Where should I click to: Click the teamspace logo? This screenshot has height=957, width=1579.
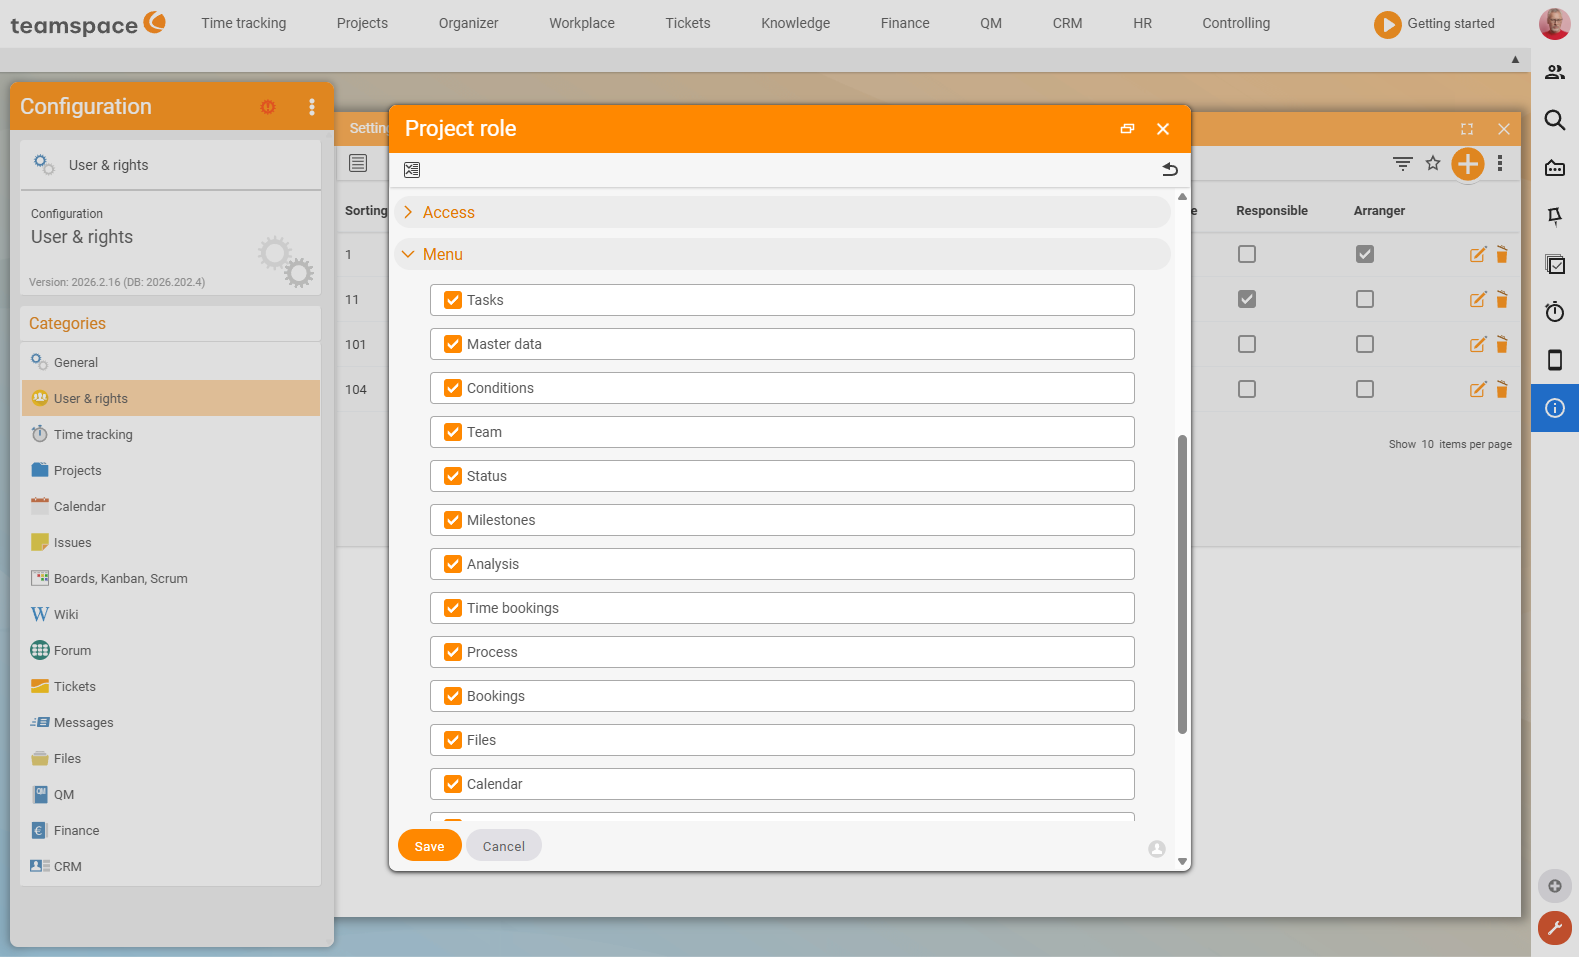click(x=88, y=24)
